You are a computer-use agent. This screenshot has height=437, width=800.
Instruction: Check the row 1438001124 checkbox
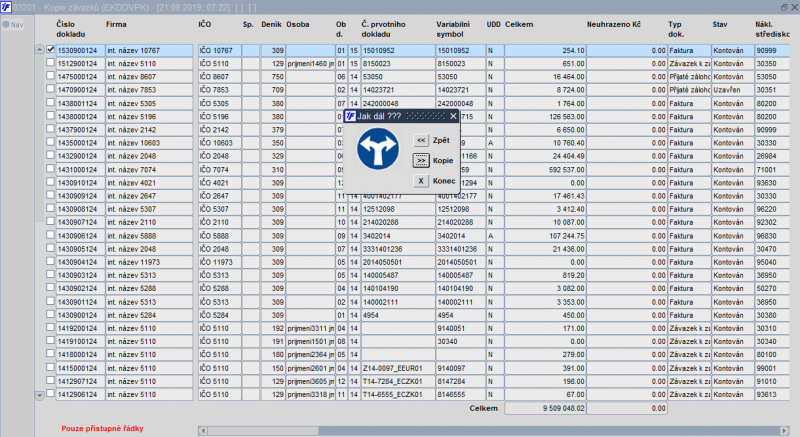[x=50, y=102]
